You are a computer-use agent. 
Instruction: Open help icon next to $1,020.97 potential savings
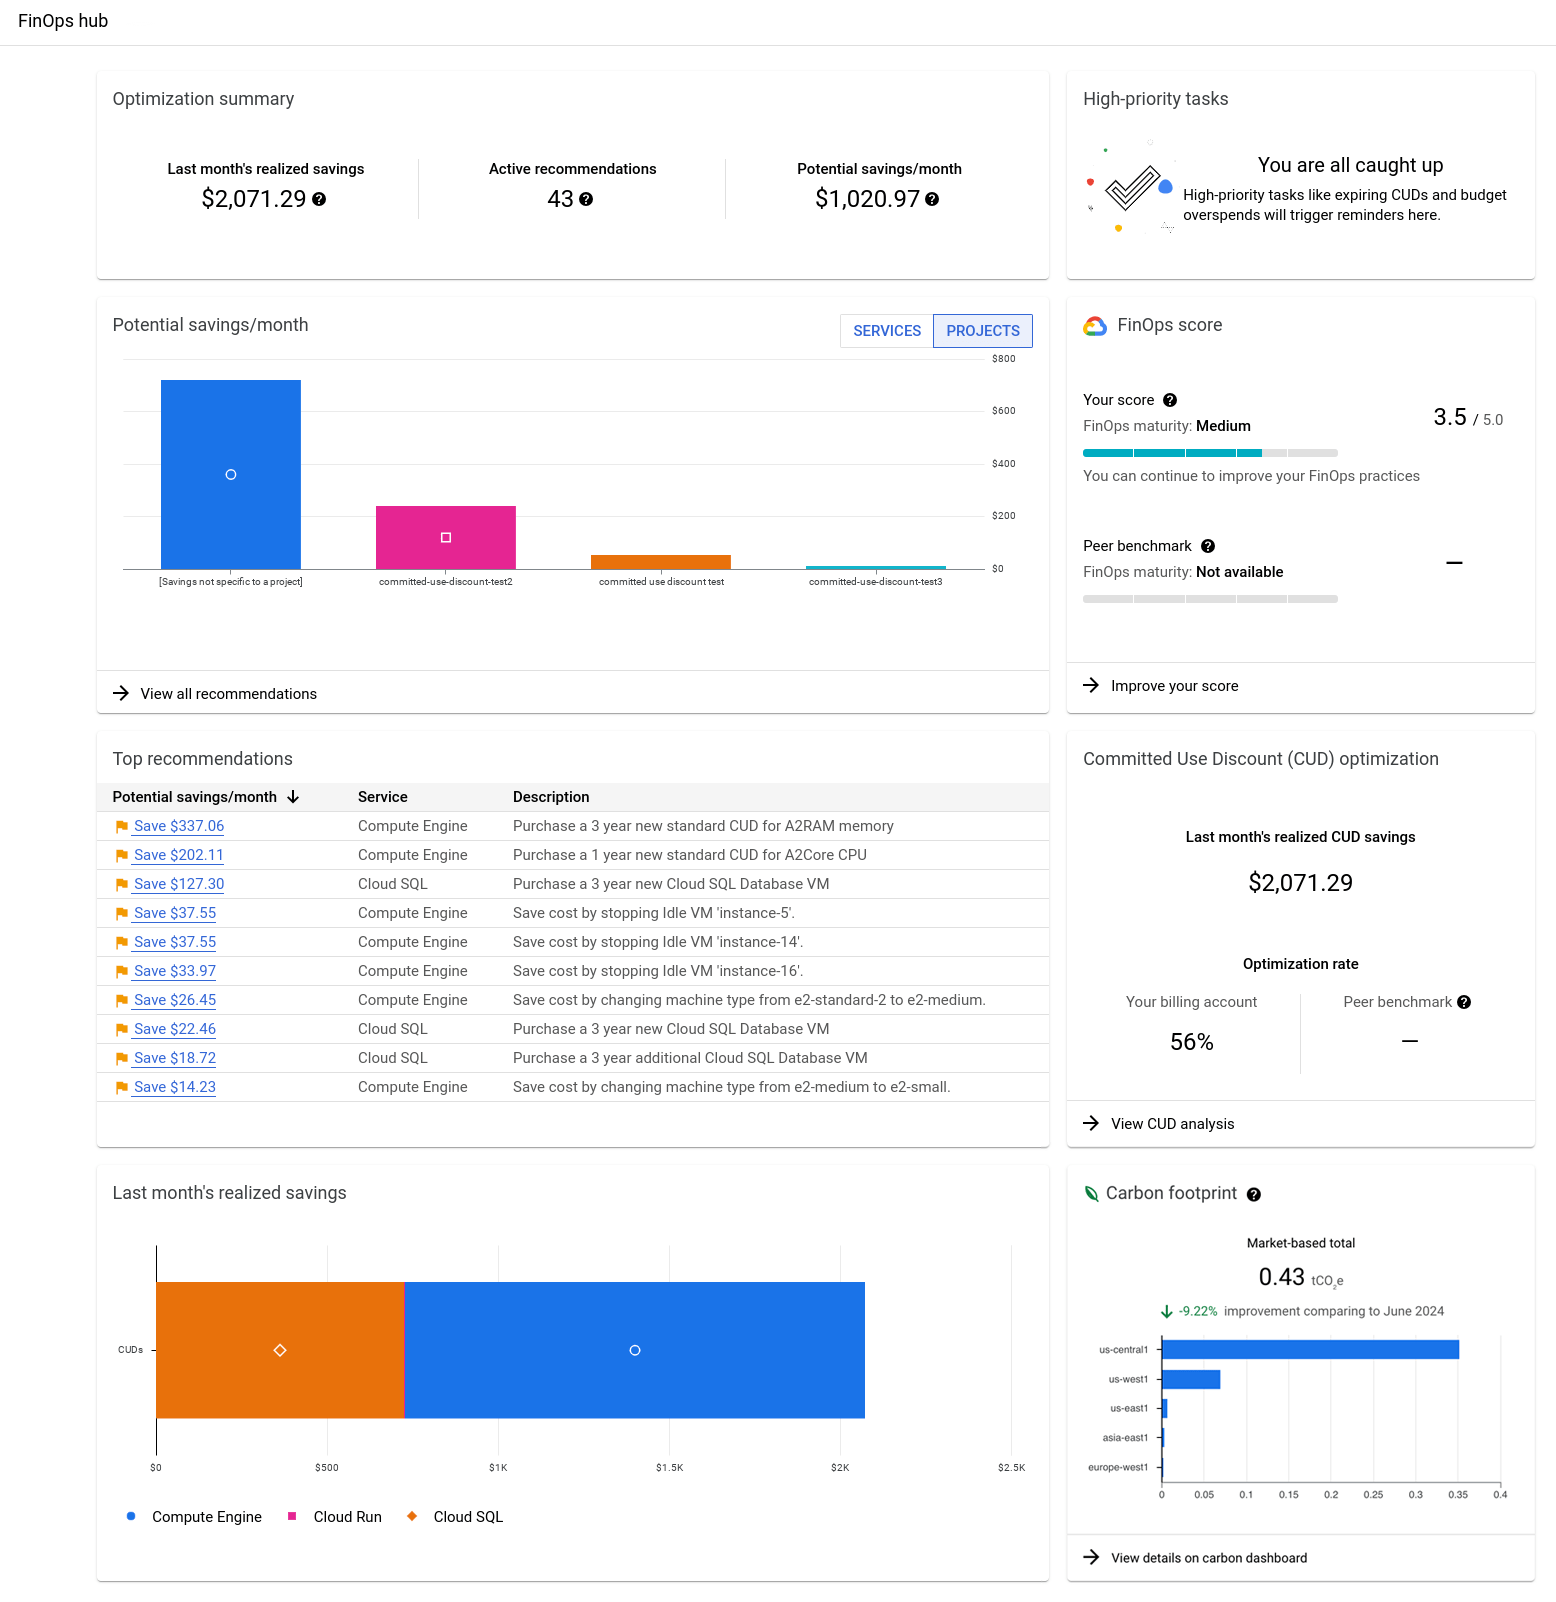coord(932,199)
